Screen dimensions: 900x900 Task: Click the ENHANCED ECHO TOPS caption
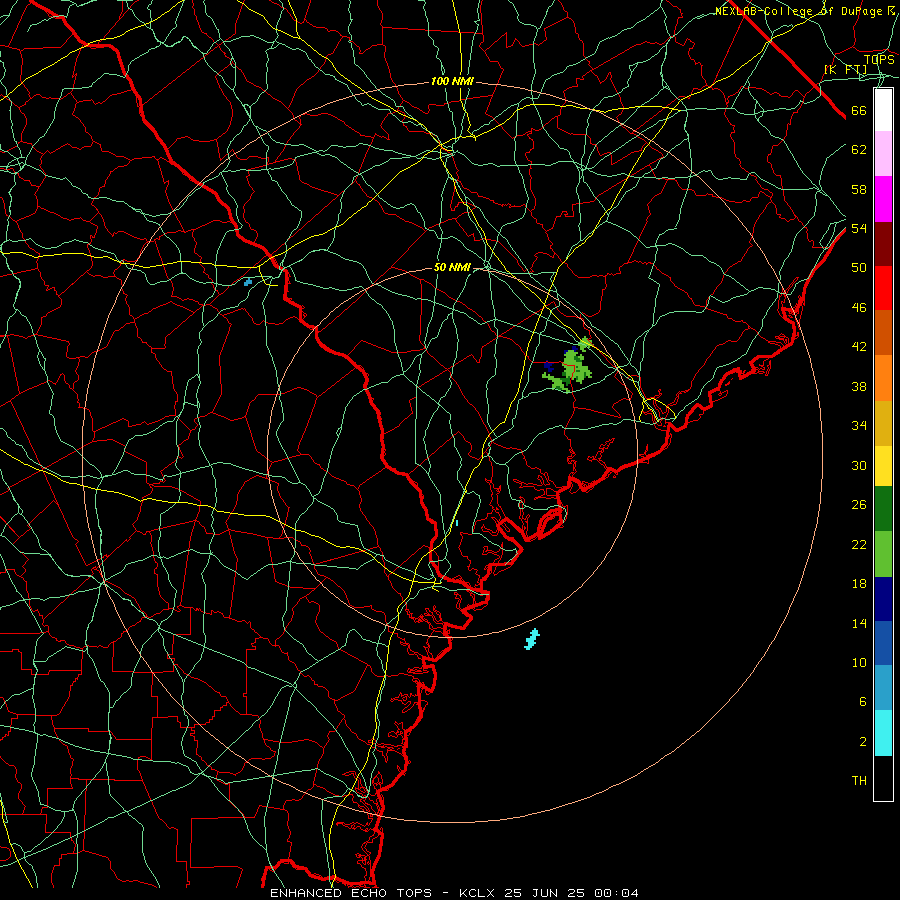point(351,893)
